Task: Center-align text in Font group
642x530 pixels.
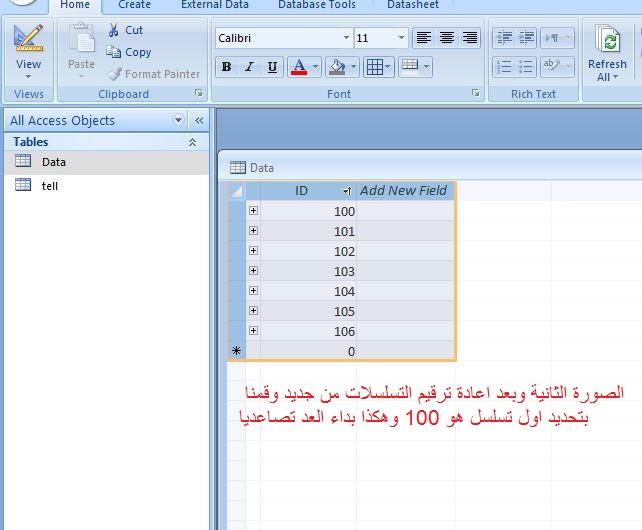Action: tap(447, 38)
